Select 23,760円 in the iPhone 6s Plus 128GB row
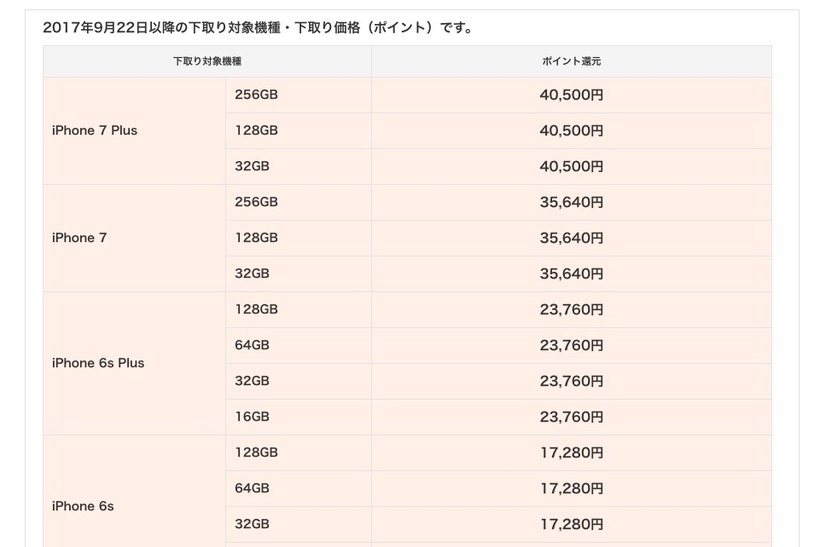826x547 pixels. (572, 310)
